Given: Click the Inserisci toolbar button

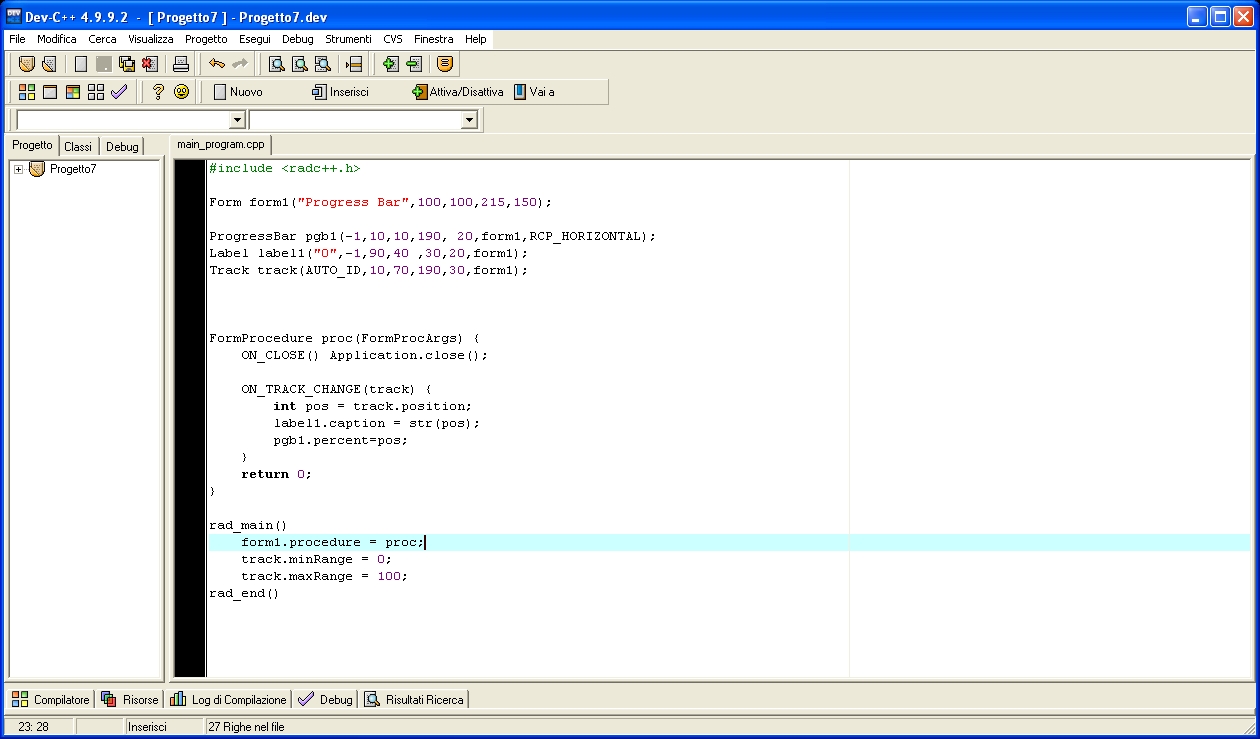Looking at the screenshot, I should point(340,92).
